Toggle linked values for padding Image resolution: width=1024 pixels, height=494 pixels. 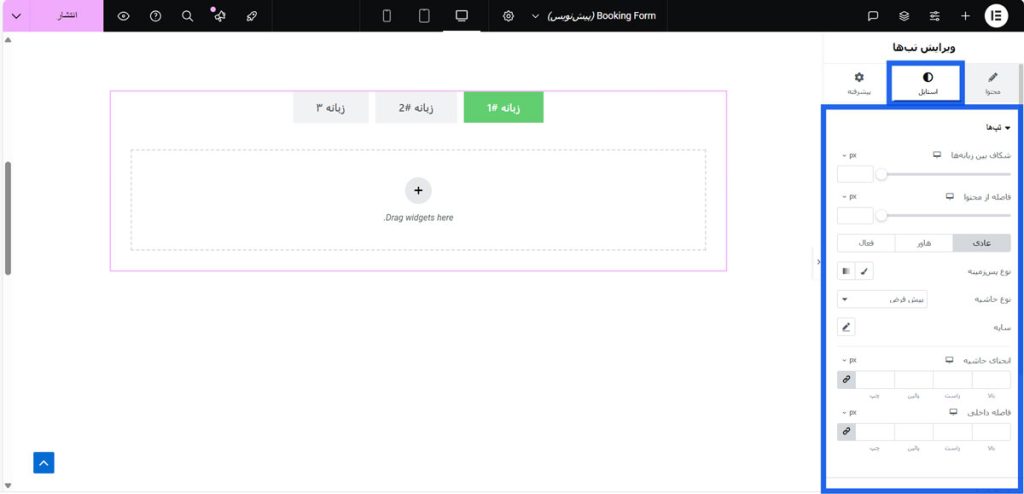pyautogui.click(x=847, y=432)
